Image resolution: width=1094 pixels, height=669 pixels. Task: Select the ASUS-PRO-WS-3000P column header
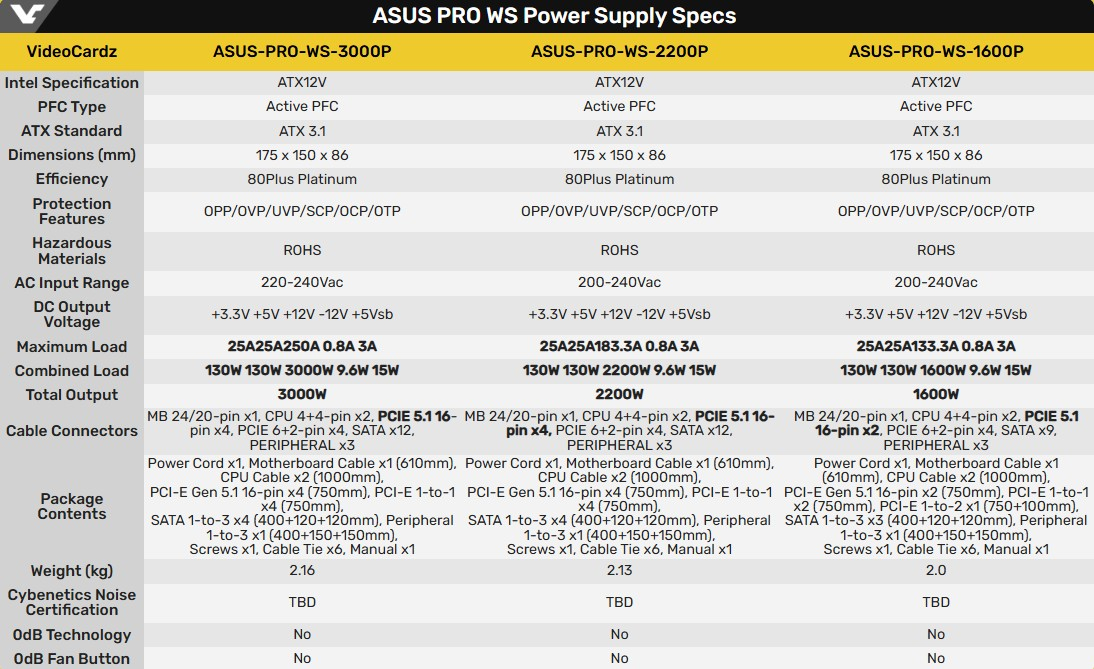(x=302, y=52)
